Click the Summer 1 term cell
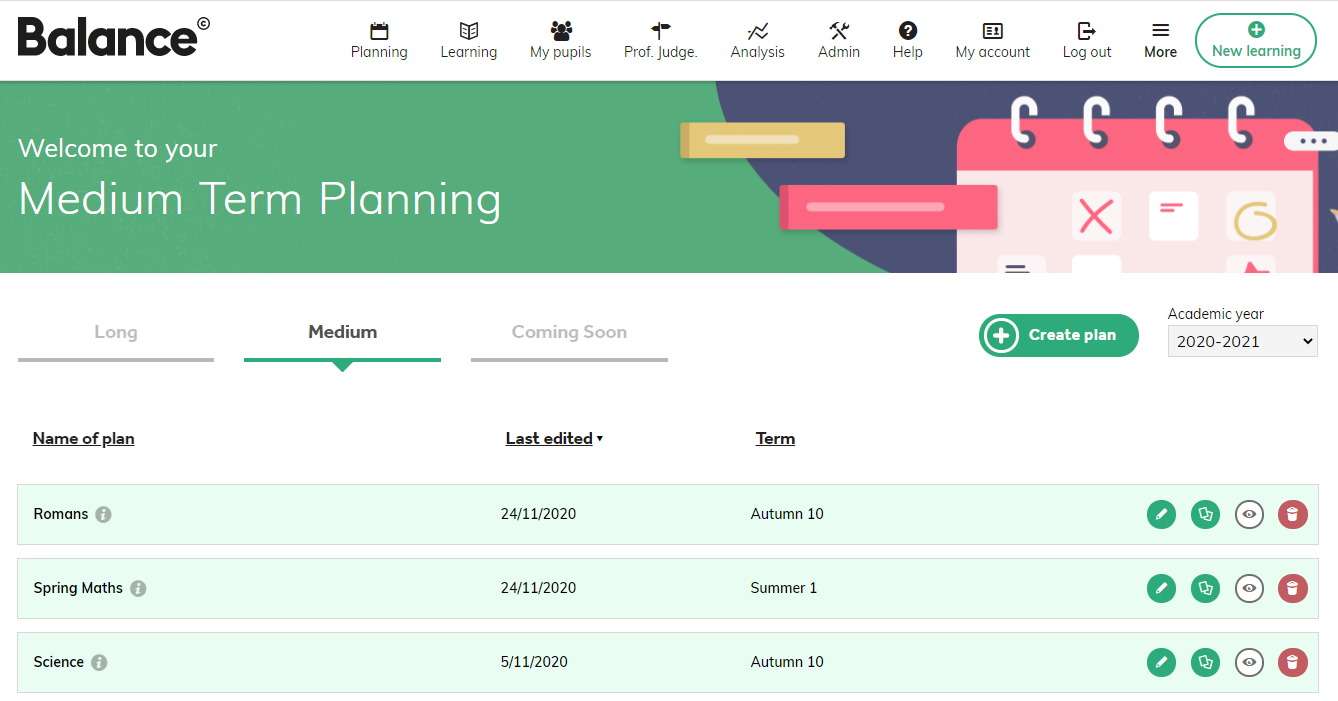This screenshot has width=1338, height=701. tap(784, 588)
